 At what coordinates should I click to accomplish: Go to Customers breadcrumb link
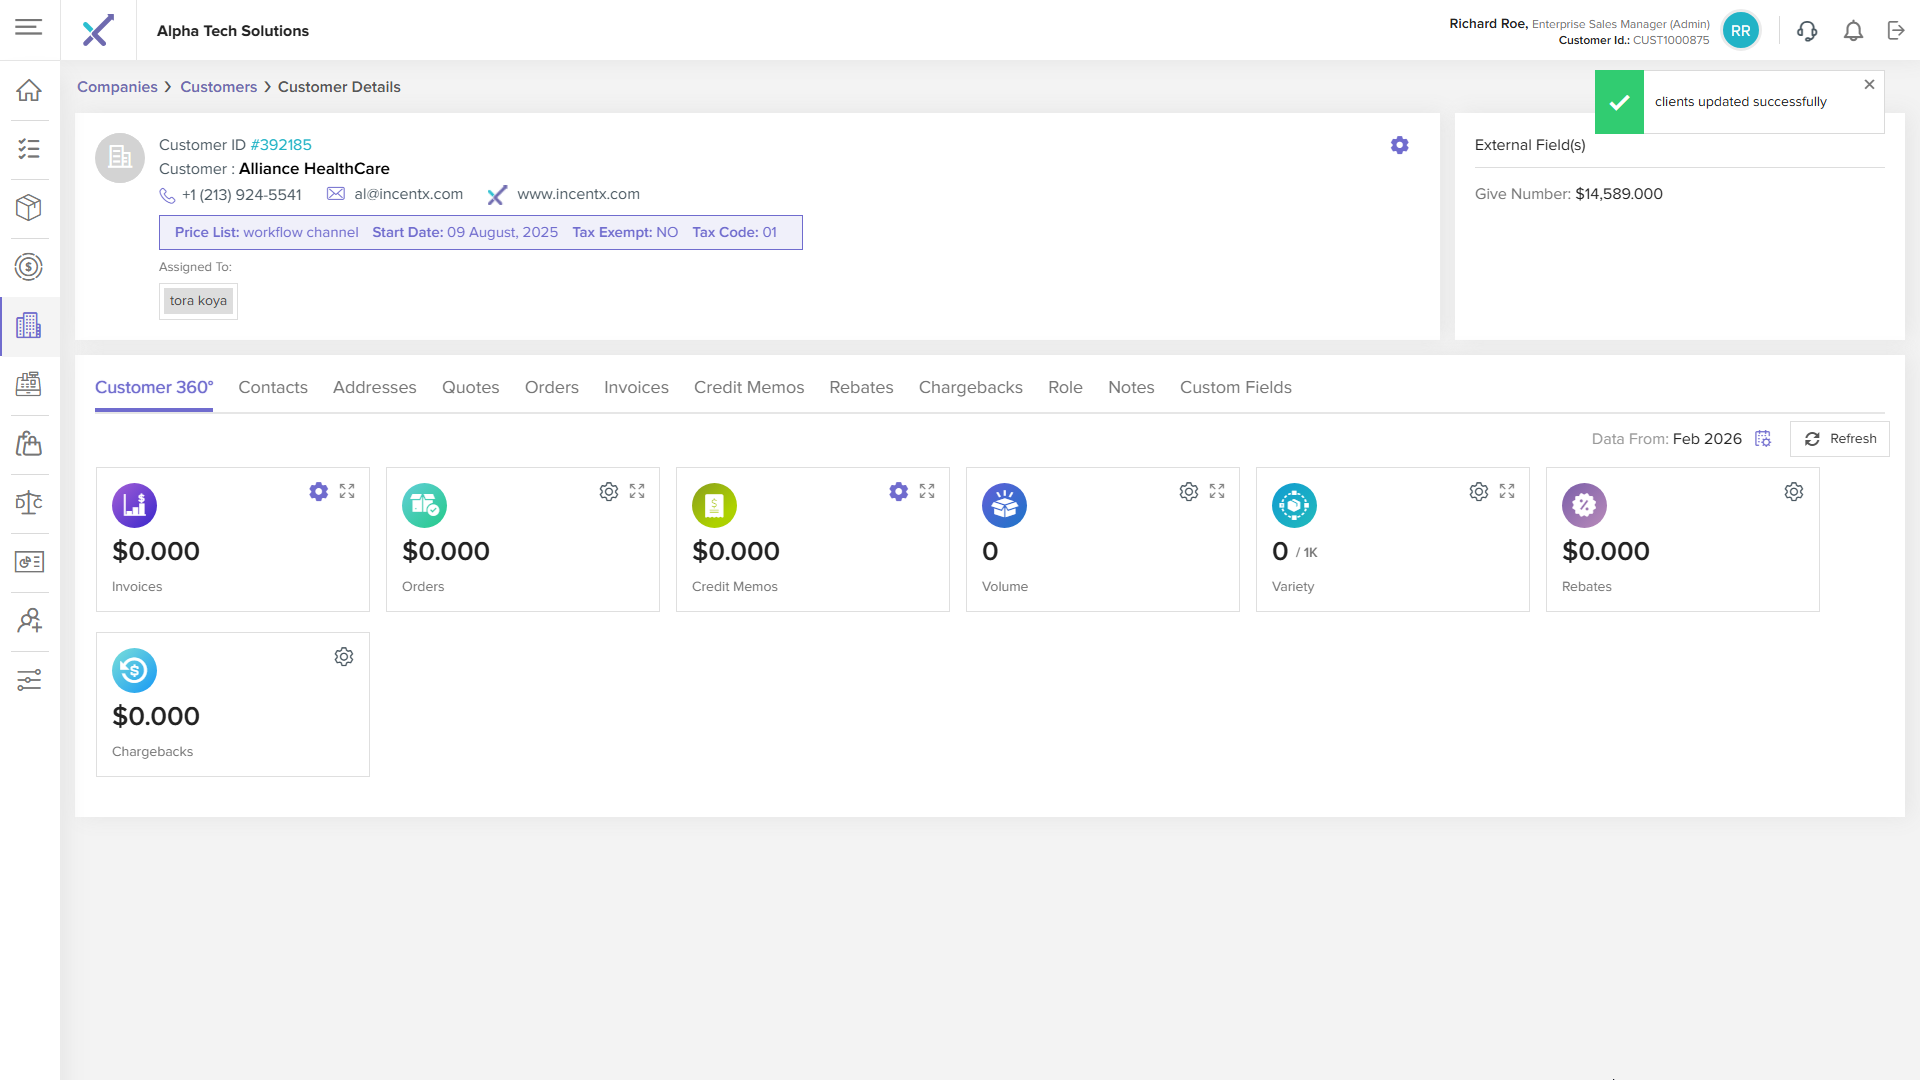click(218, 87)
